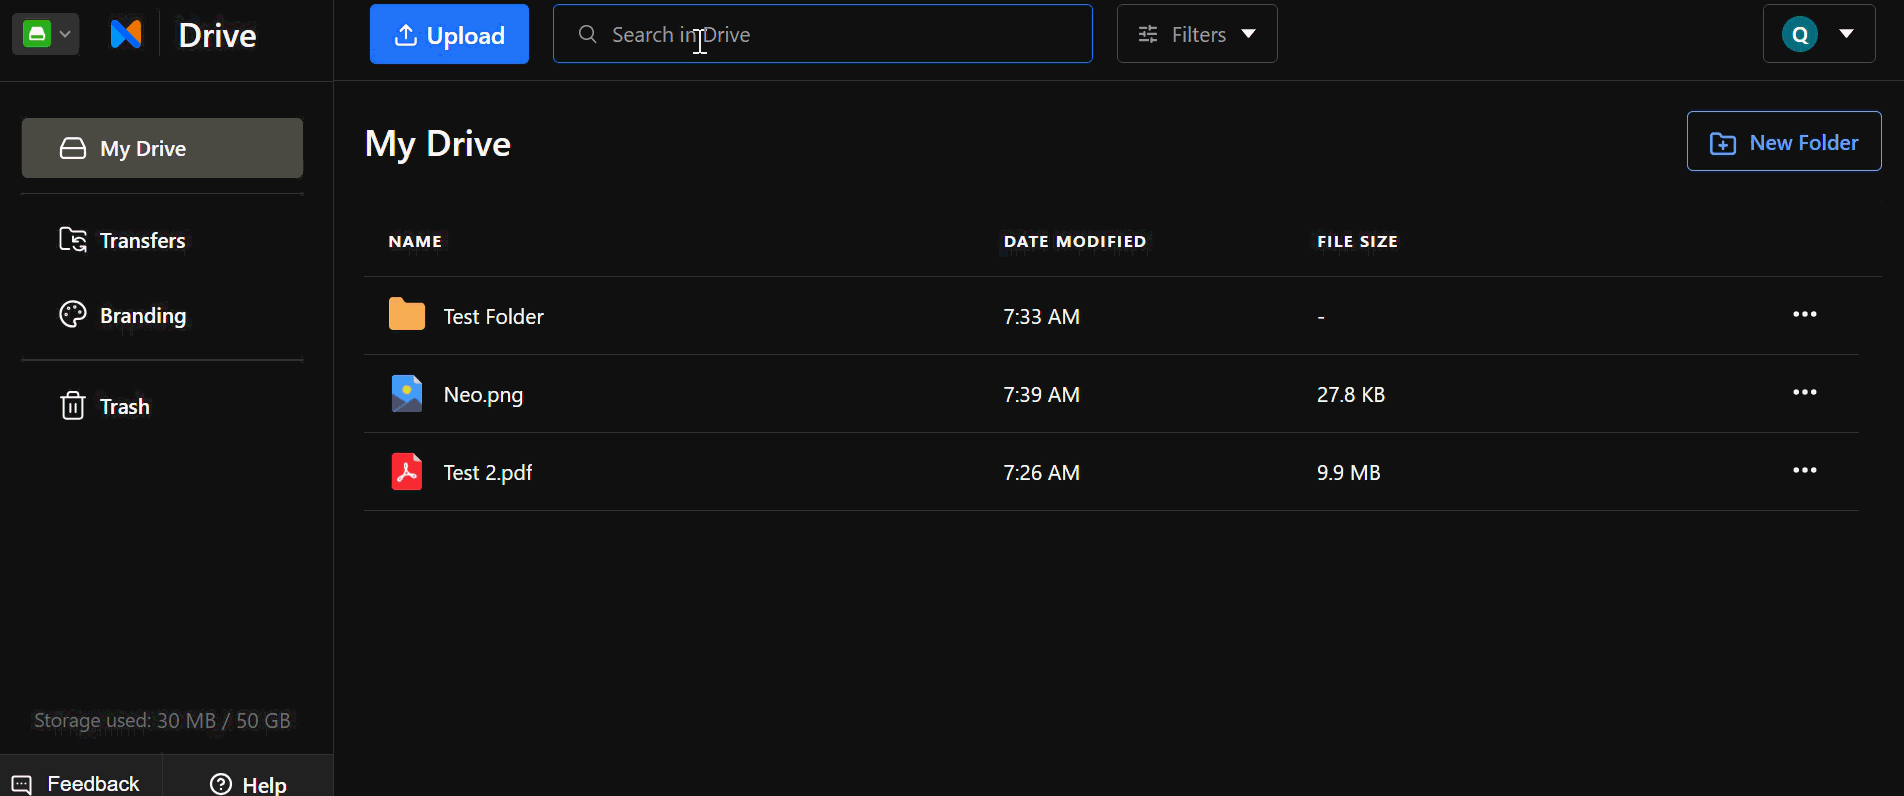
Task: Open Test Folder folder icon
Action: pos(407,315)
